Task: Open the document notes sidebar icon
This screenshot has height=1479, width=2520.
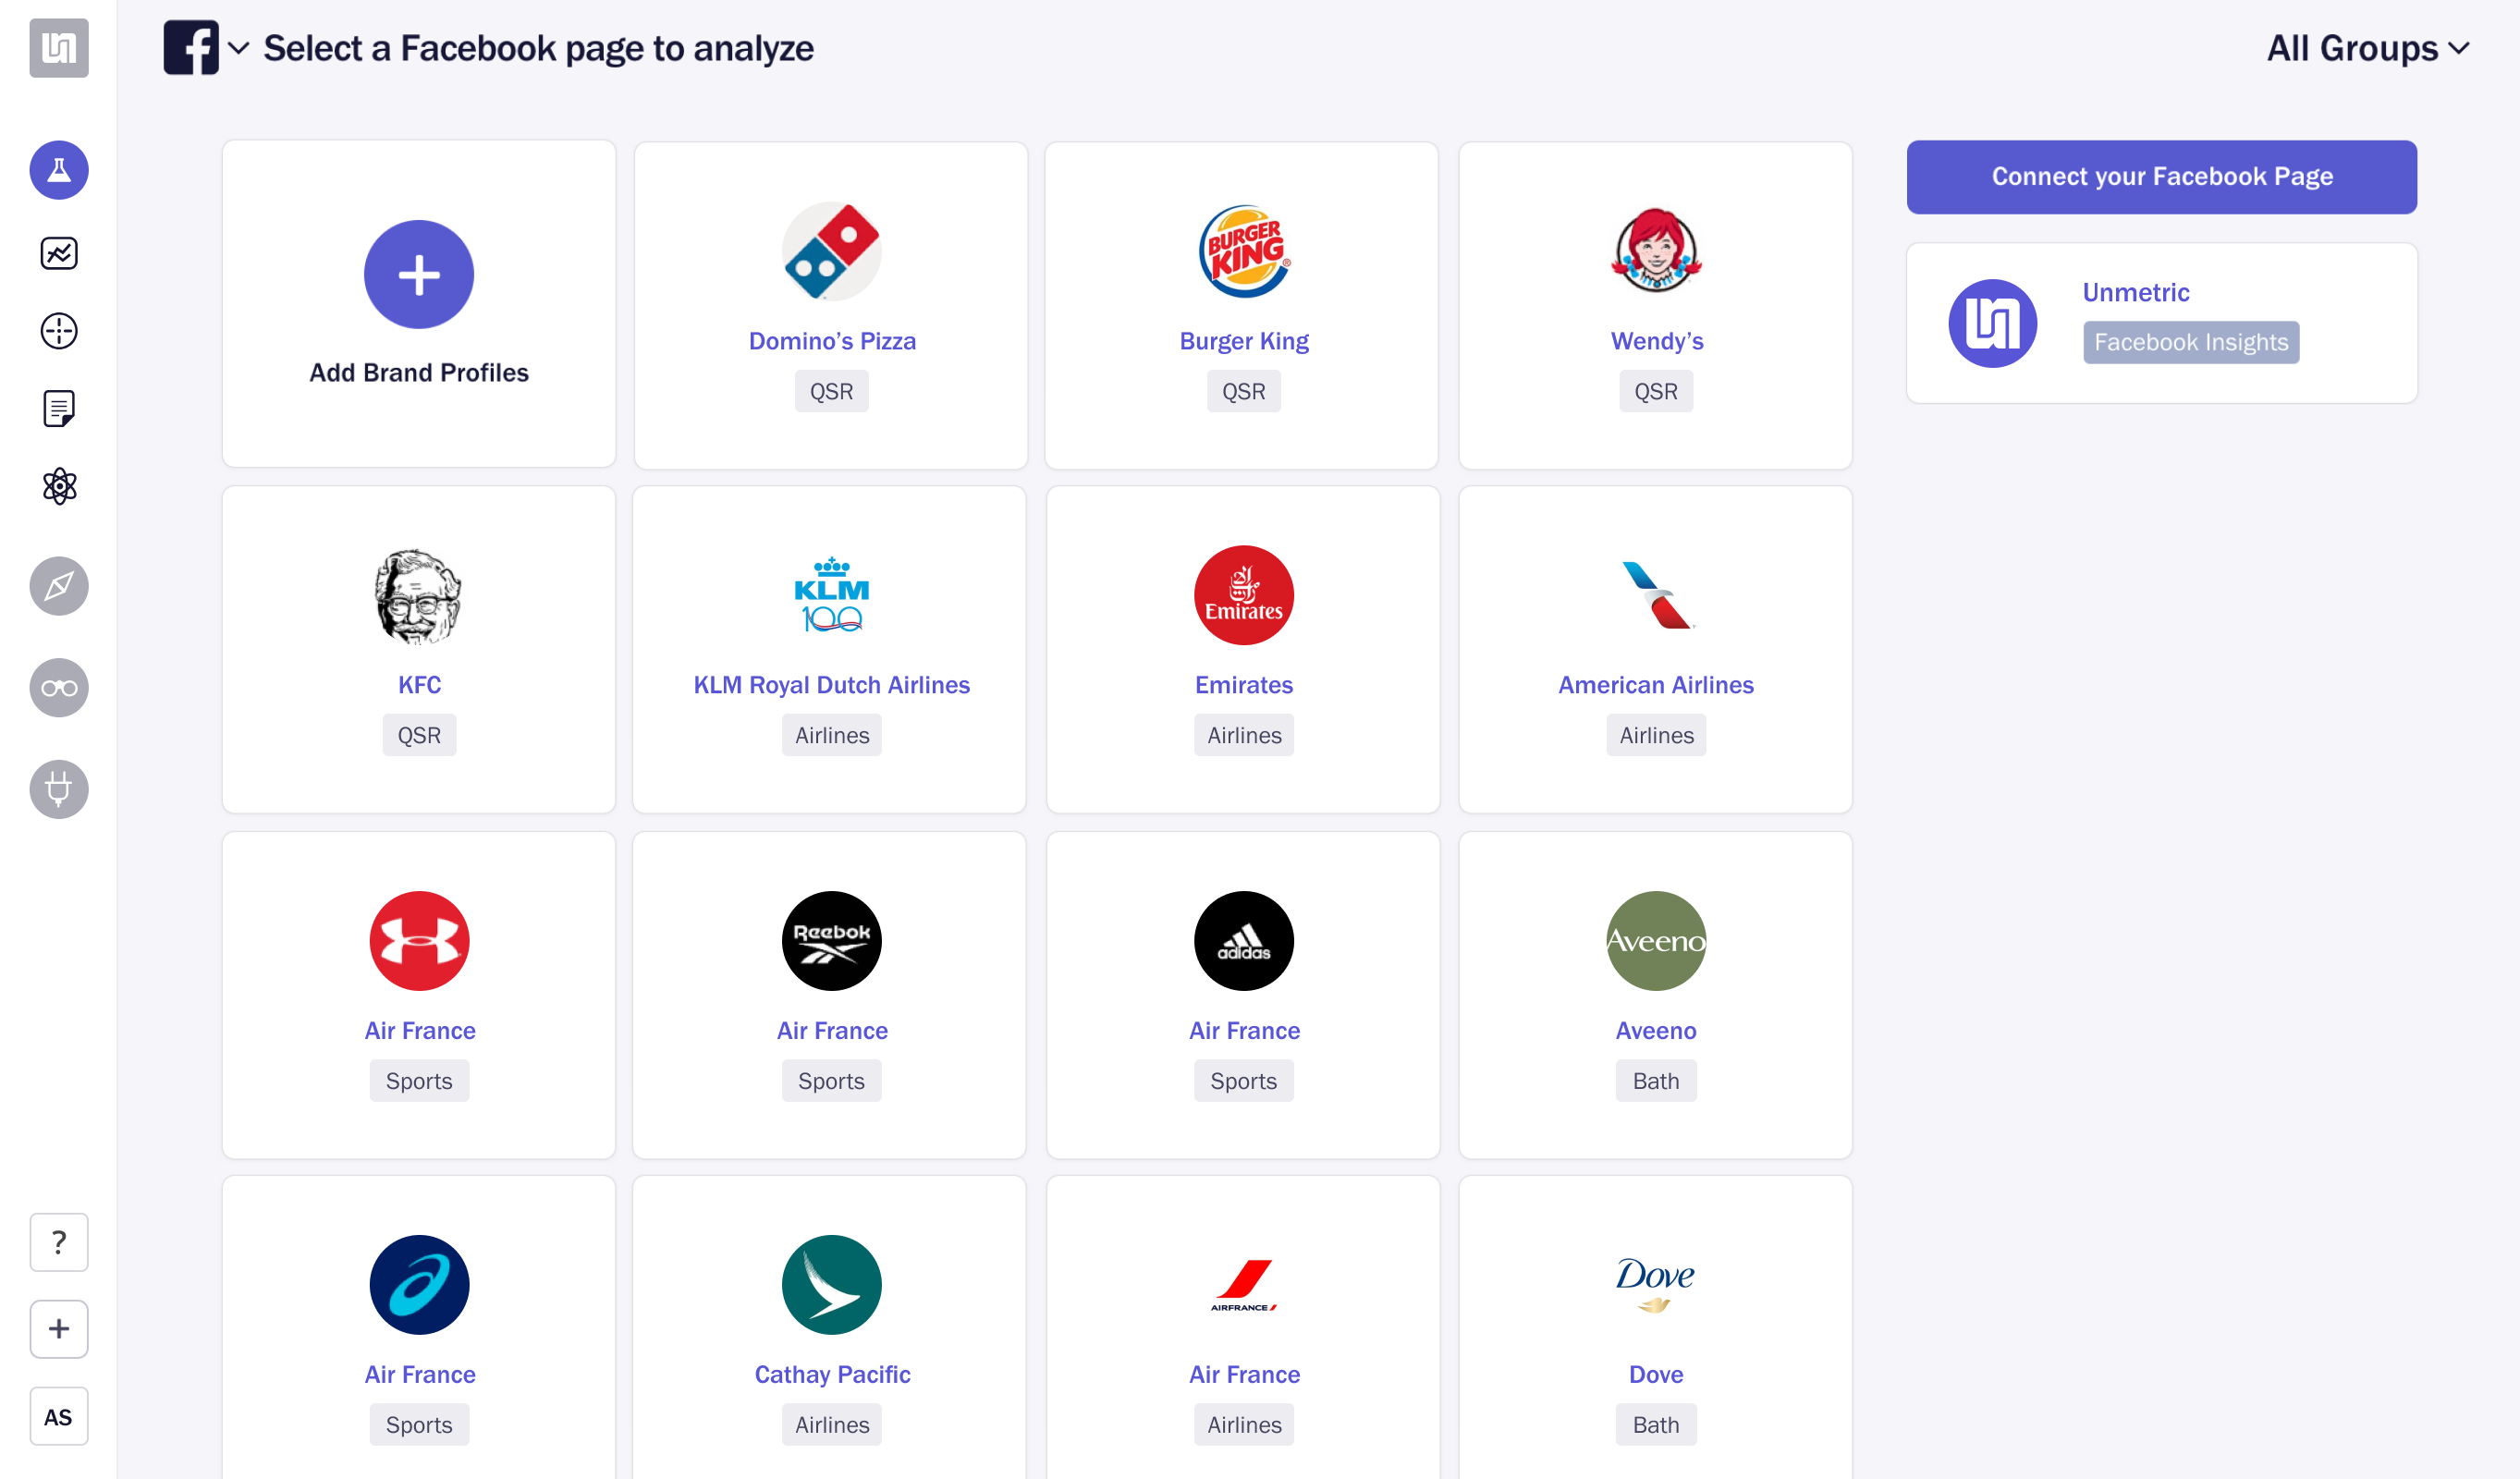Action: tap(59, 408)
